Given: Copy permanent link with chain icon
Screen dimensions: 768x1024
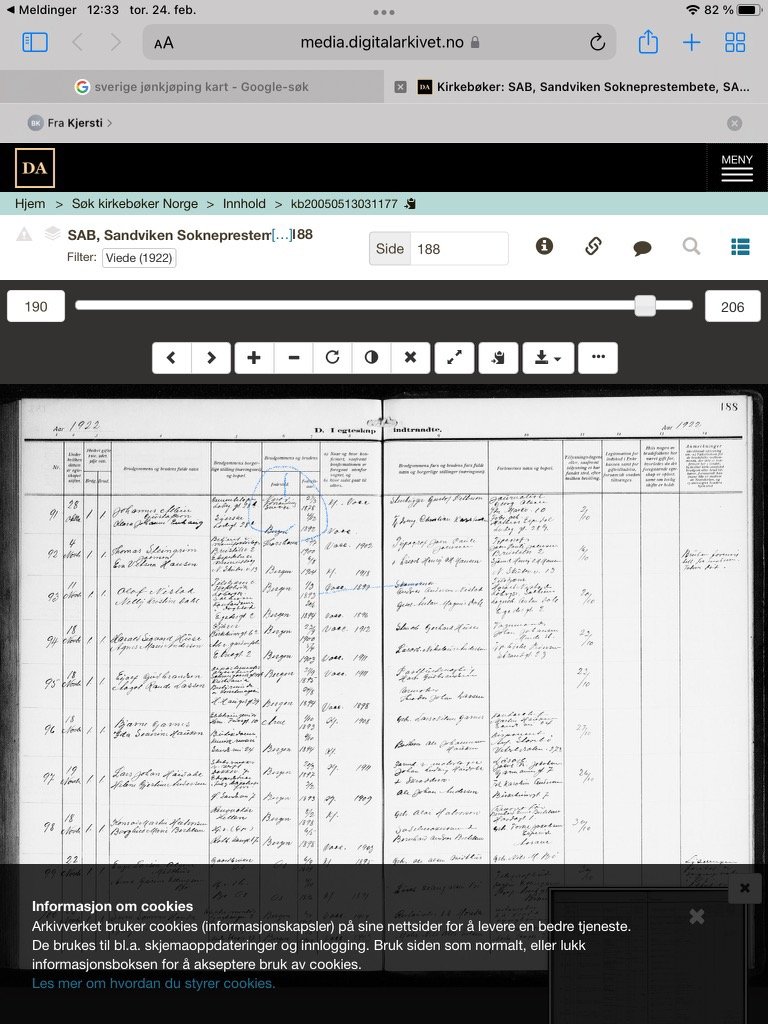Looking at the screenshot, I should 593,246.
